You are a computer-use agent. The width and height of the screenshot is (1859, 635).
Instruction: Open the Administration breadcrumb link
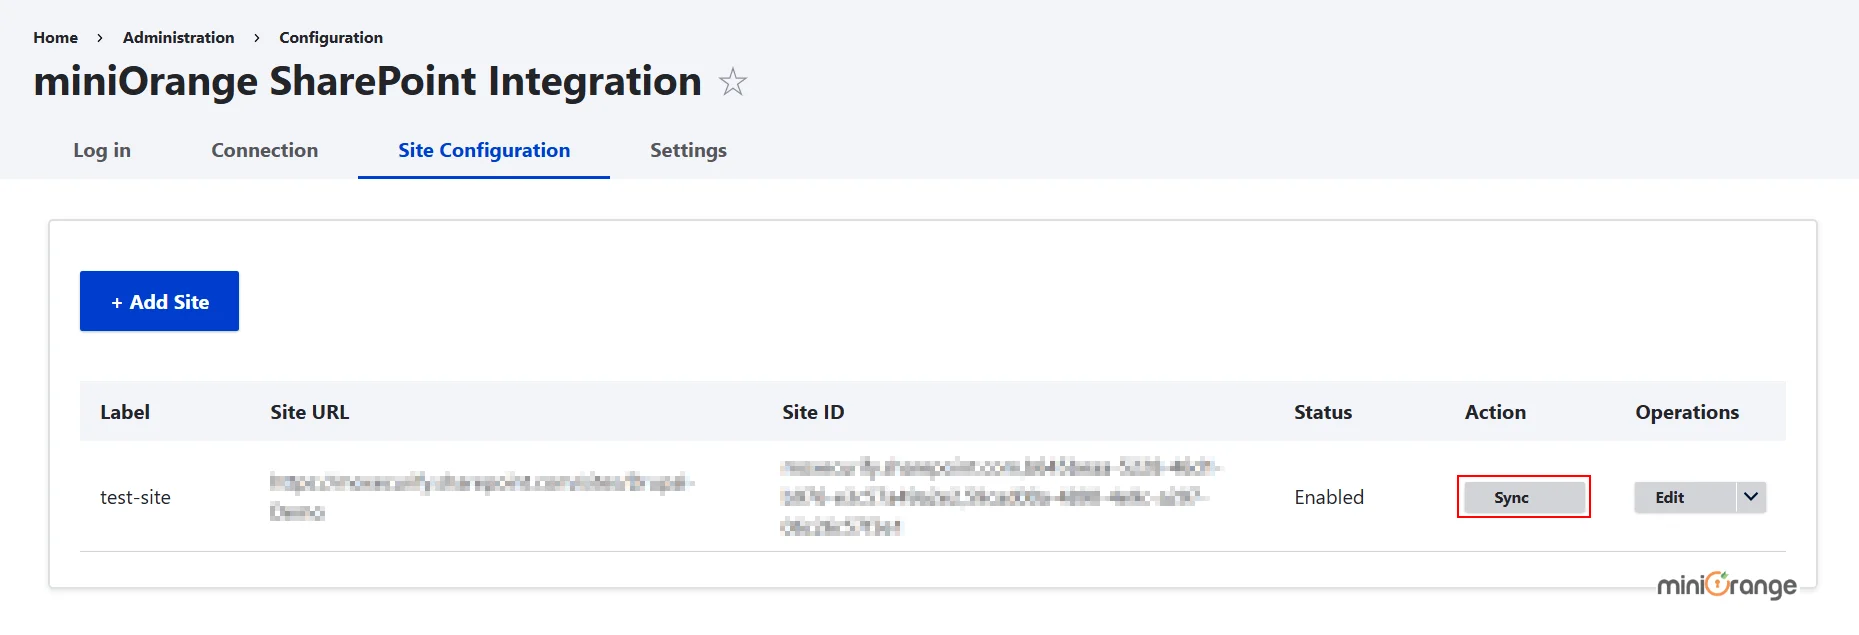pyautogui.click(x=178, y=37)
